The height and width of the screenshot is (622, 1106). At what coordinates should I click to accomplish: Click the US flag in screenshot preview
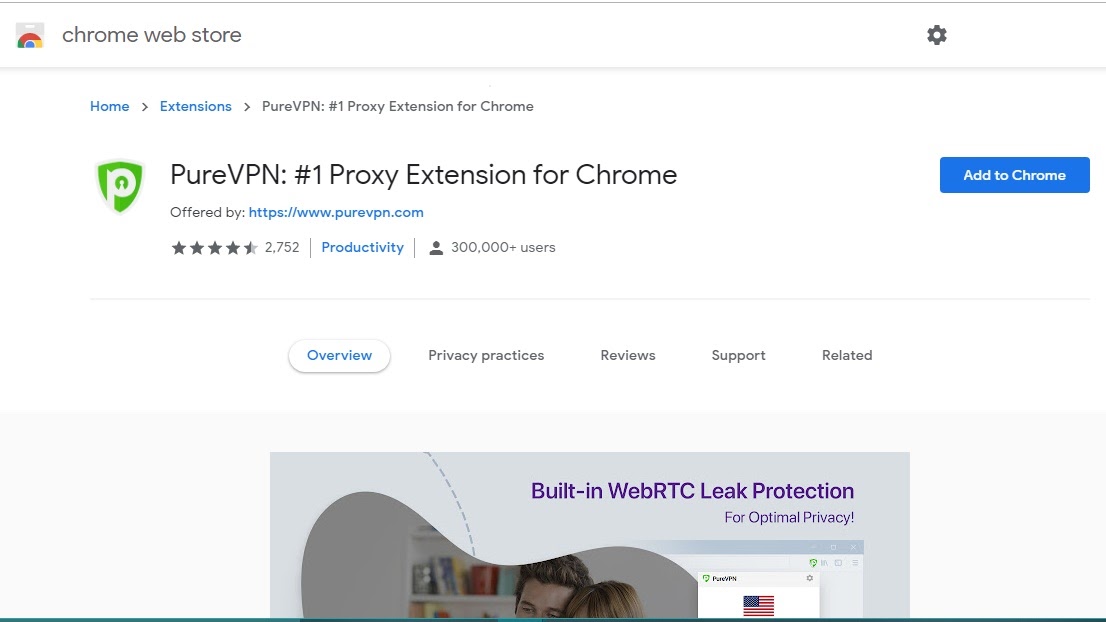click(758, 605)
